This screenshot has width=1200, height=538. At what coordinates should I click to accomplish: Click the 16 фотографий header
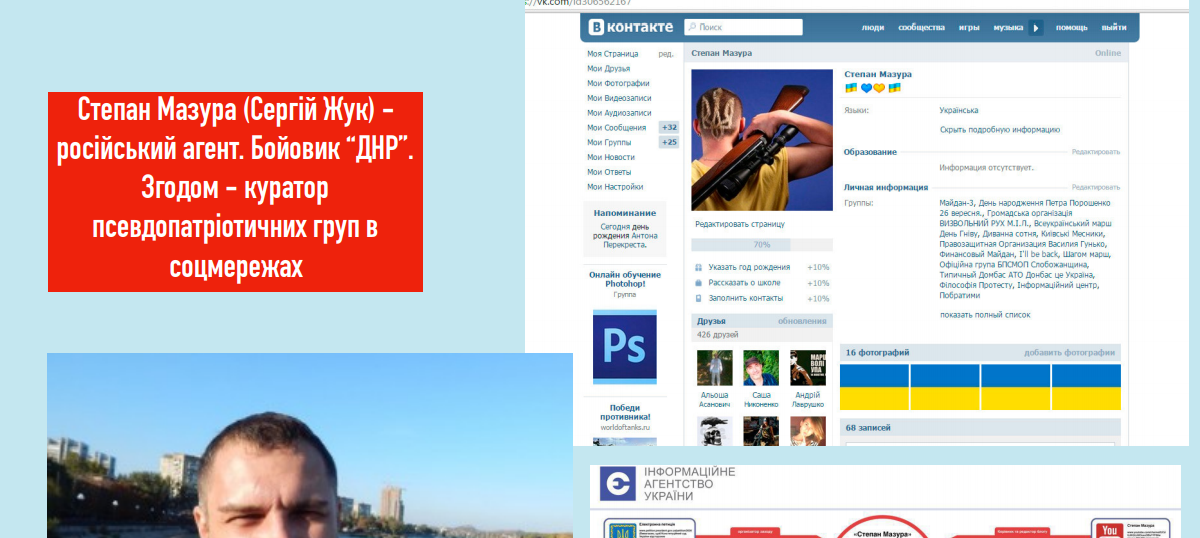(877, 353)
